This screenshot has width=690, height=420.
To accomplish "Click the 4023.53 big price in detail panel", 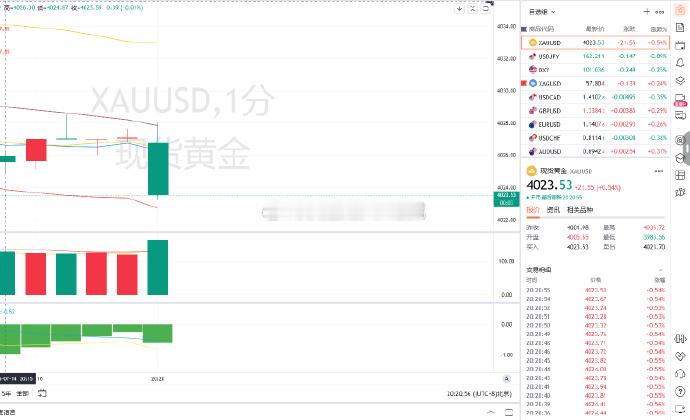I will [549, 185].
